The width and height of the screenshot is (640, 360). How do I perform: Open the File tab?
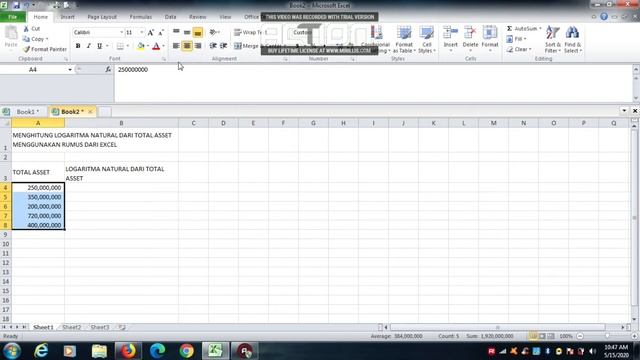pyautogui.click(x=13, y=17)
